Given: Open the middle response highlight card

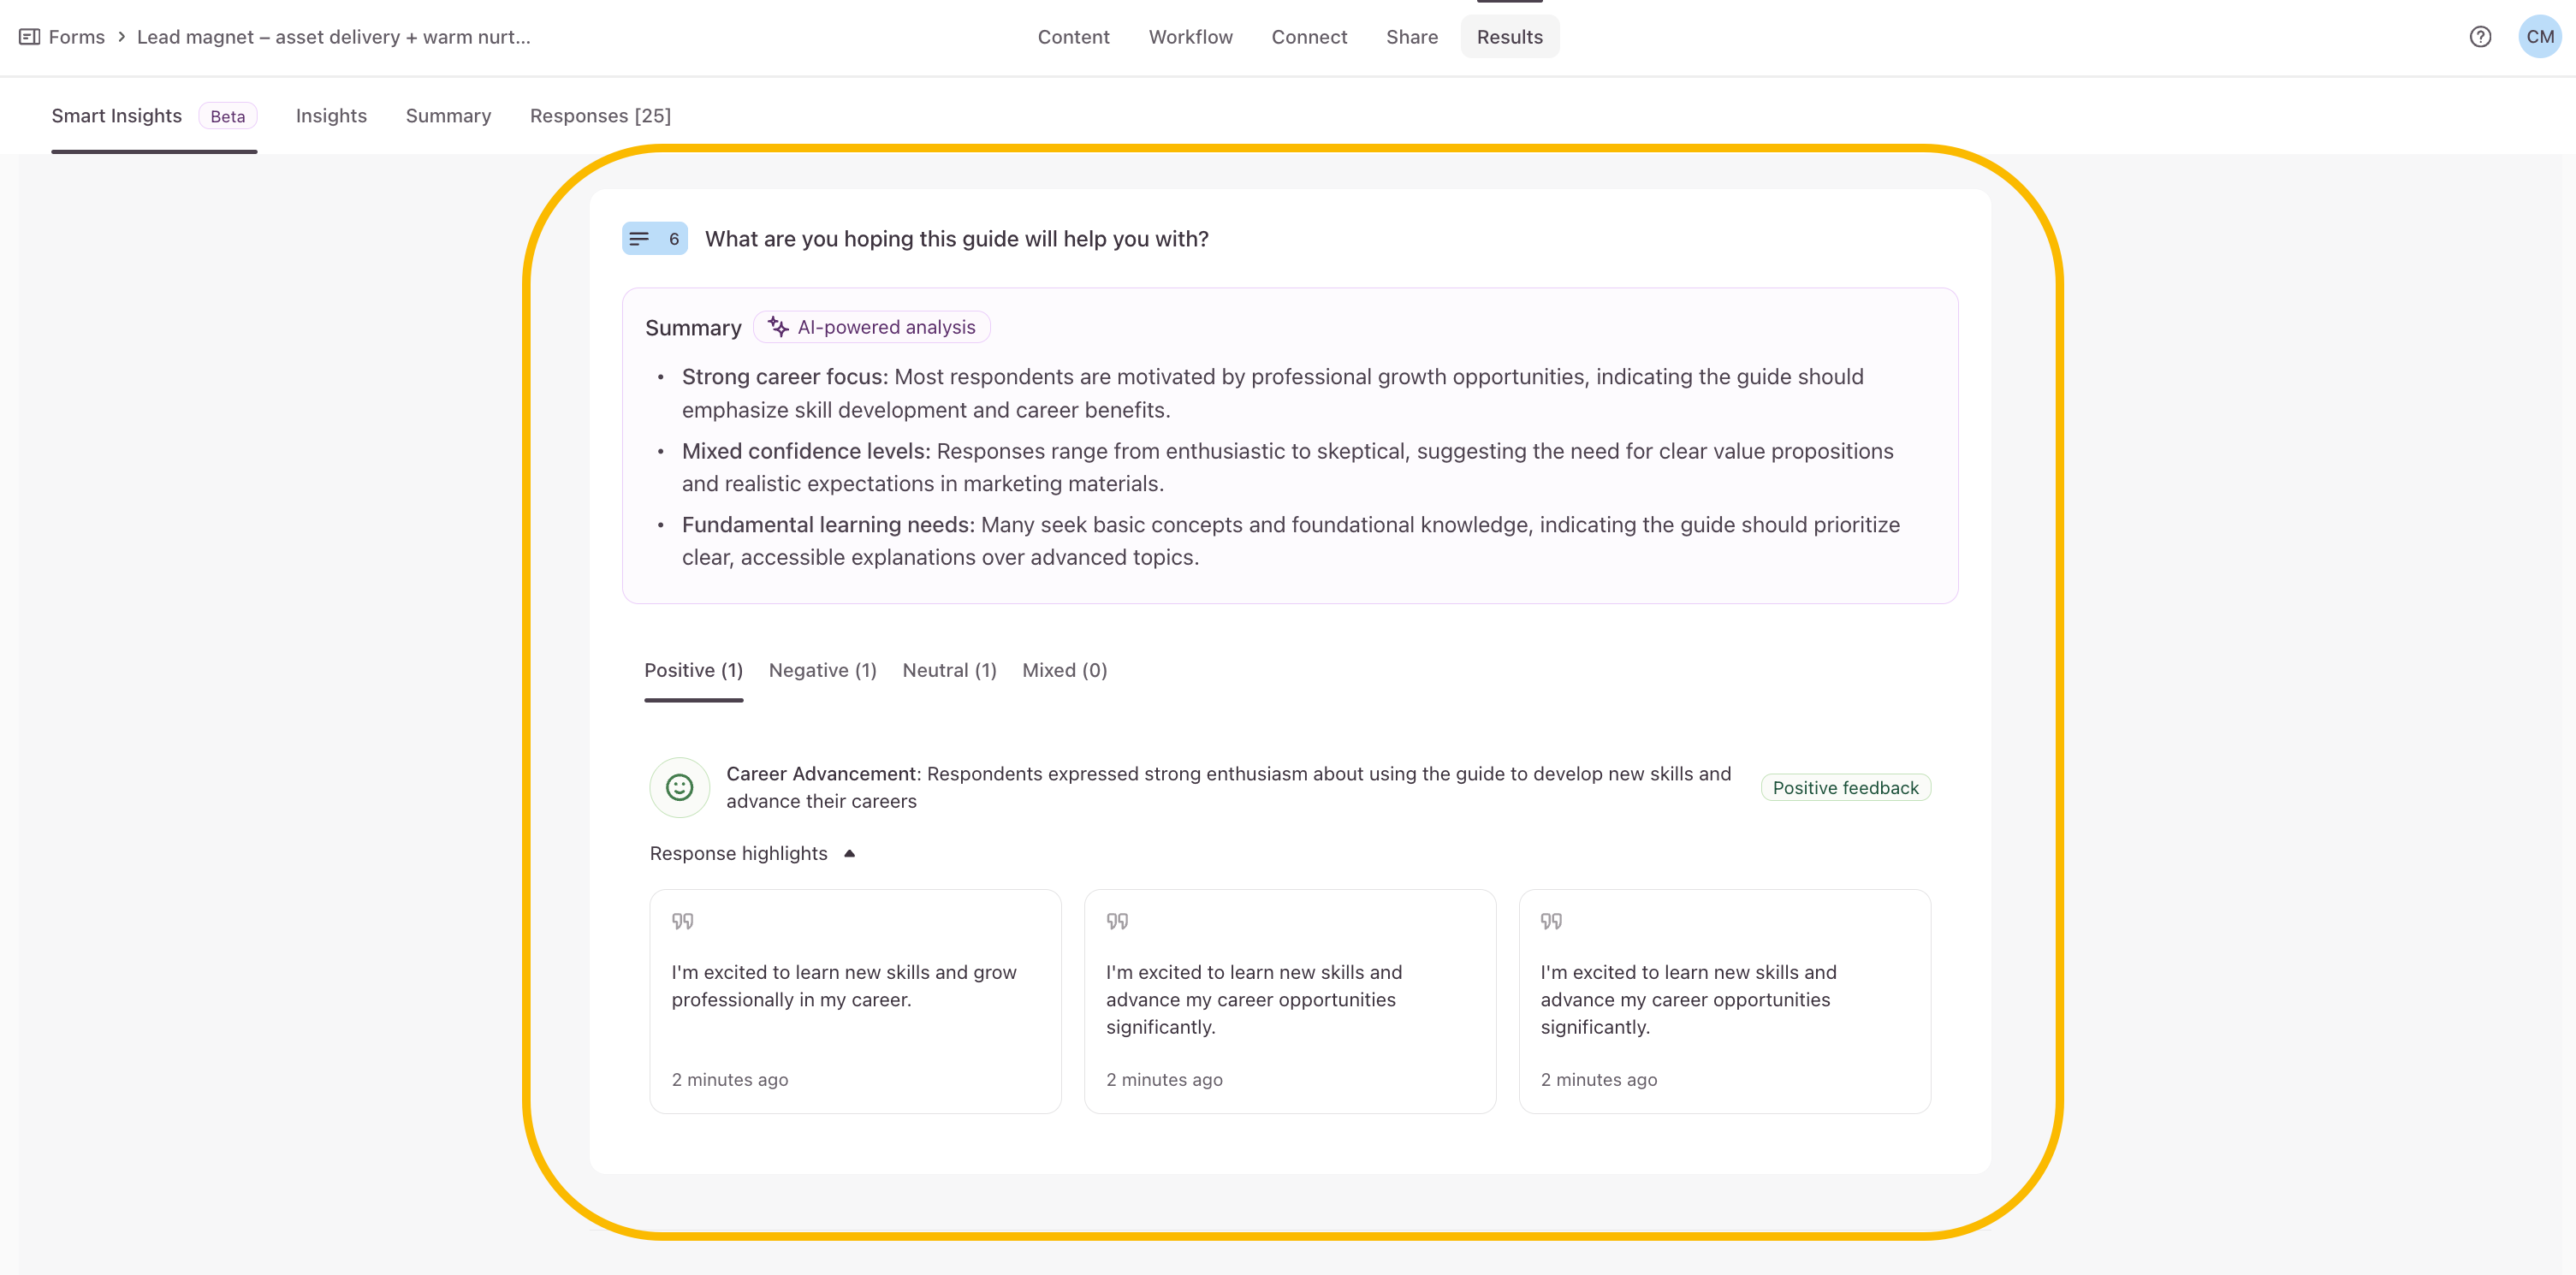Looking at the screenshot, I should tap(1289, 1000).
